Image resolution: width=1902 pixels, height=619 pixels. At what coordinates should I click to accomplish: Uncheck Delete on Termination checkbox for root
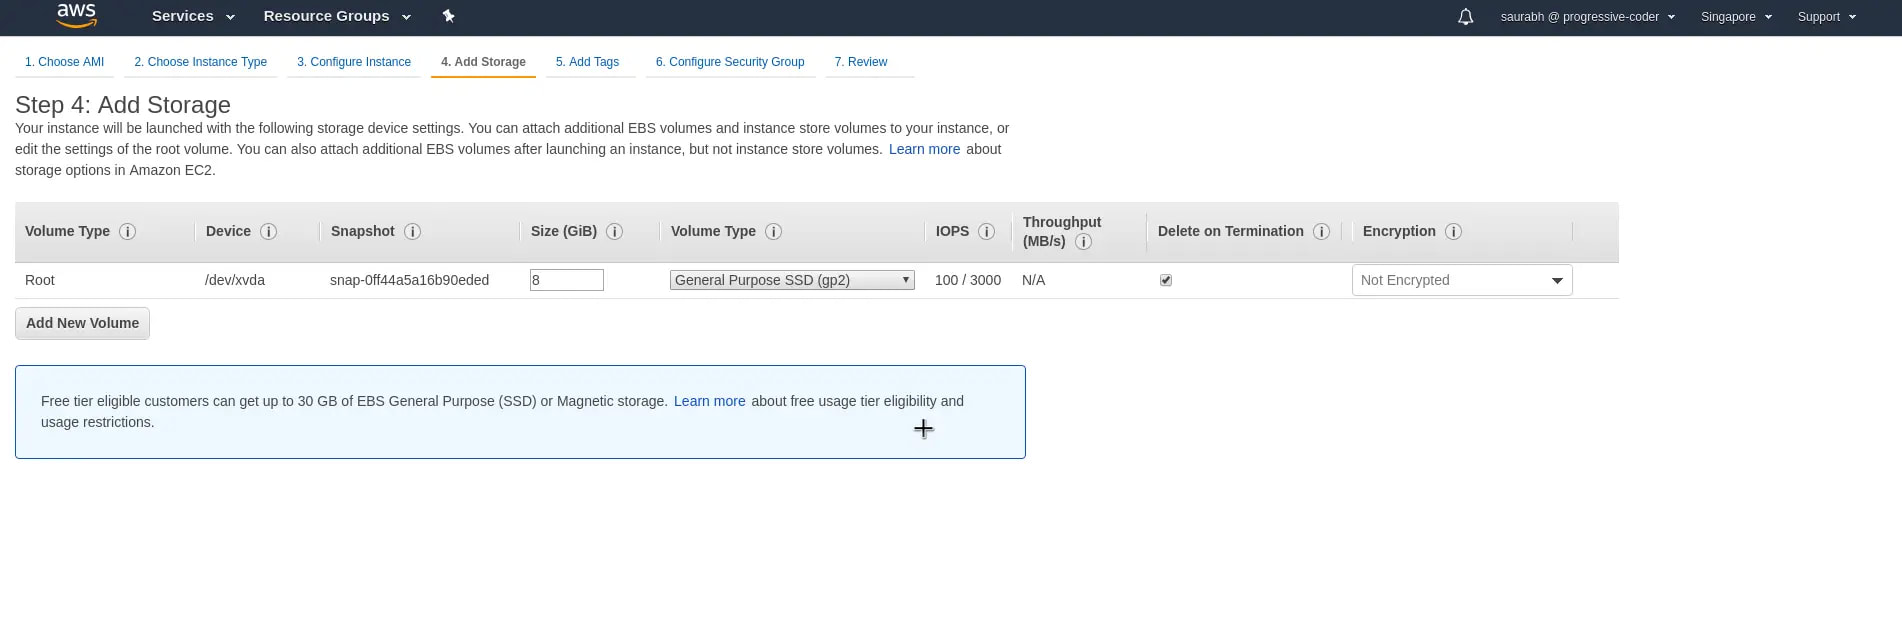point(1166,281)
